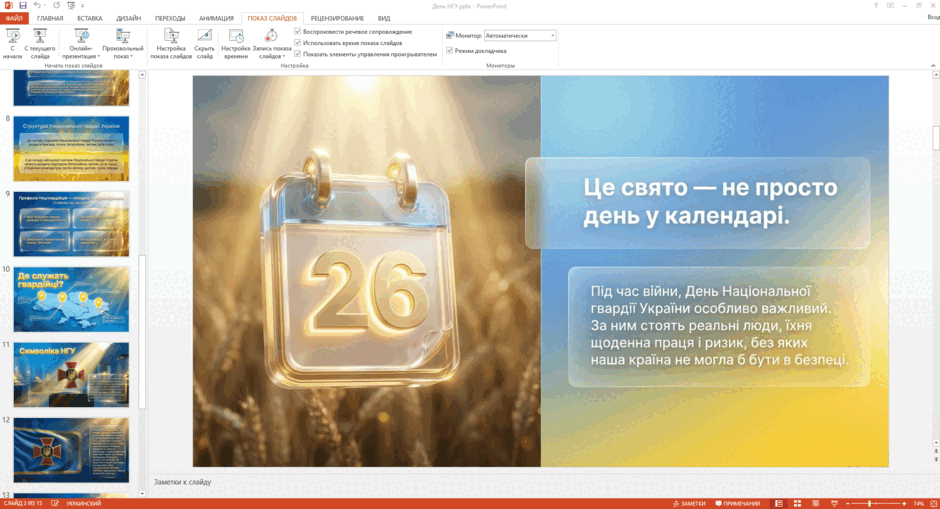The image size is (940, 509).
Task: Switch to АНИМАЦИЯ ribbon tab
Action: click(216, 19)
